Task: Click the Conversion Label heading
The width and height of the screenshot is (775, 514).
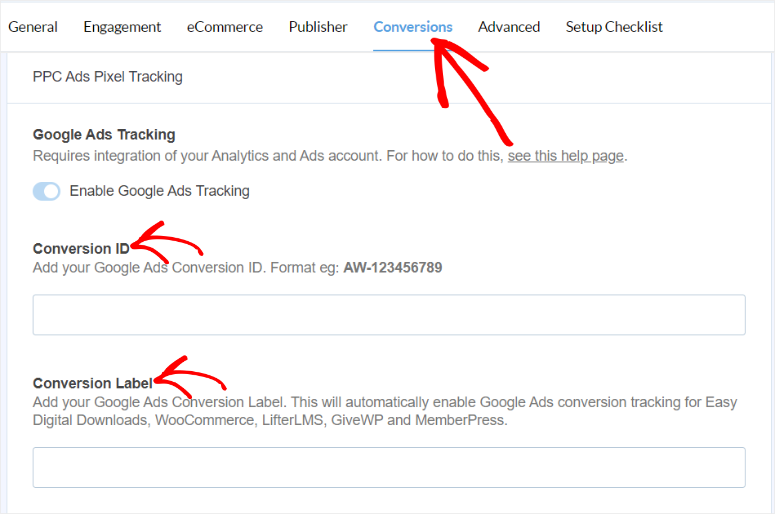Action: tap(92, 383)
